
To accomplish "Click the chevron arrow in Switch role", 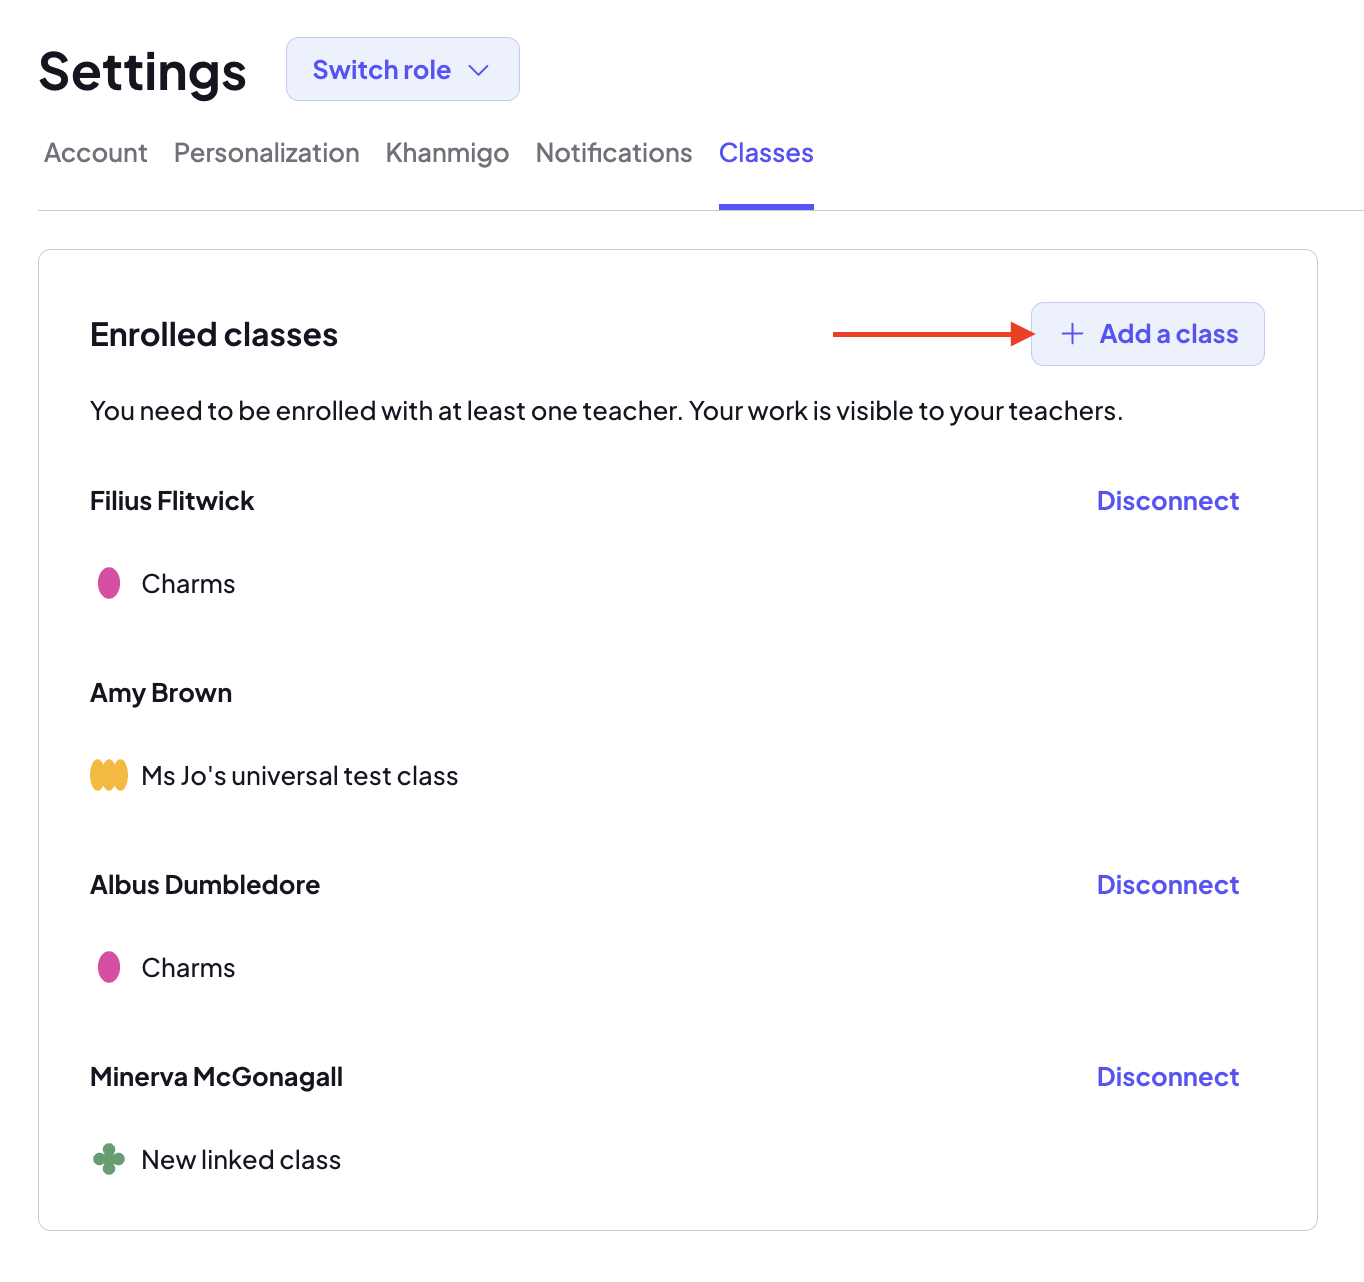I will click(x=479, y=70).
